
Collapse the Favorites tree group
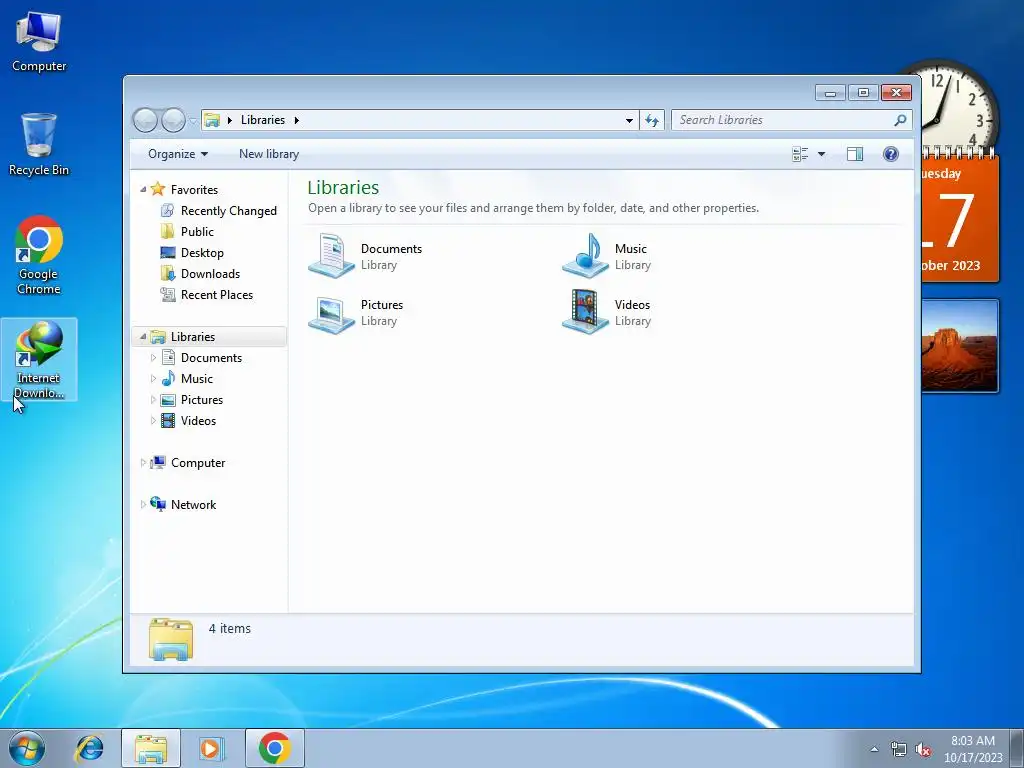click(x=143, y=189)
